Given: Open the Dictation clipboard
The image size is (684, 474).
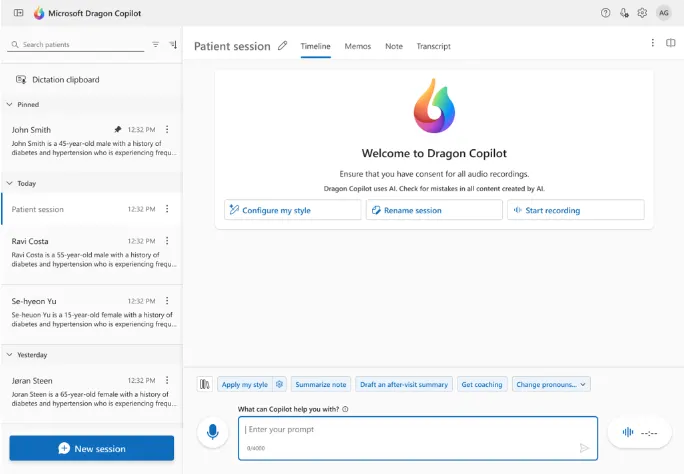Looking at the screenshot, I should click(x=58, y=80).
